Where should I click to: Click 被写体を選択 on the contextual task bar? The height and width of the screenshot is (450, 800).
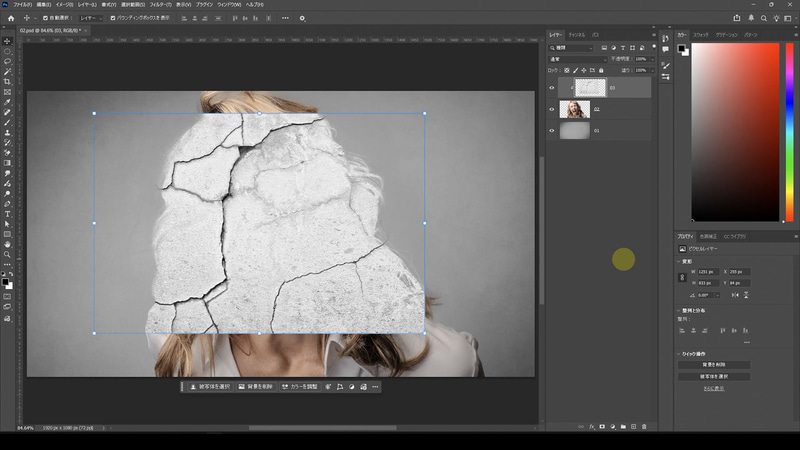pos(210,386)
